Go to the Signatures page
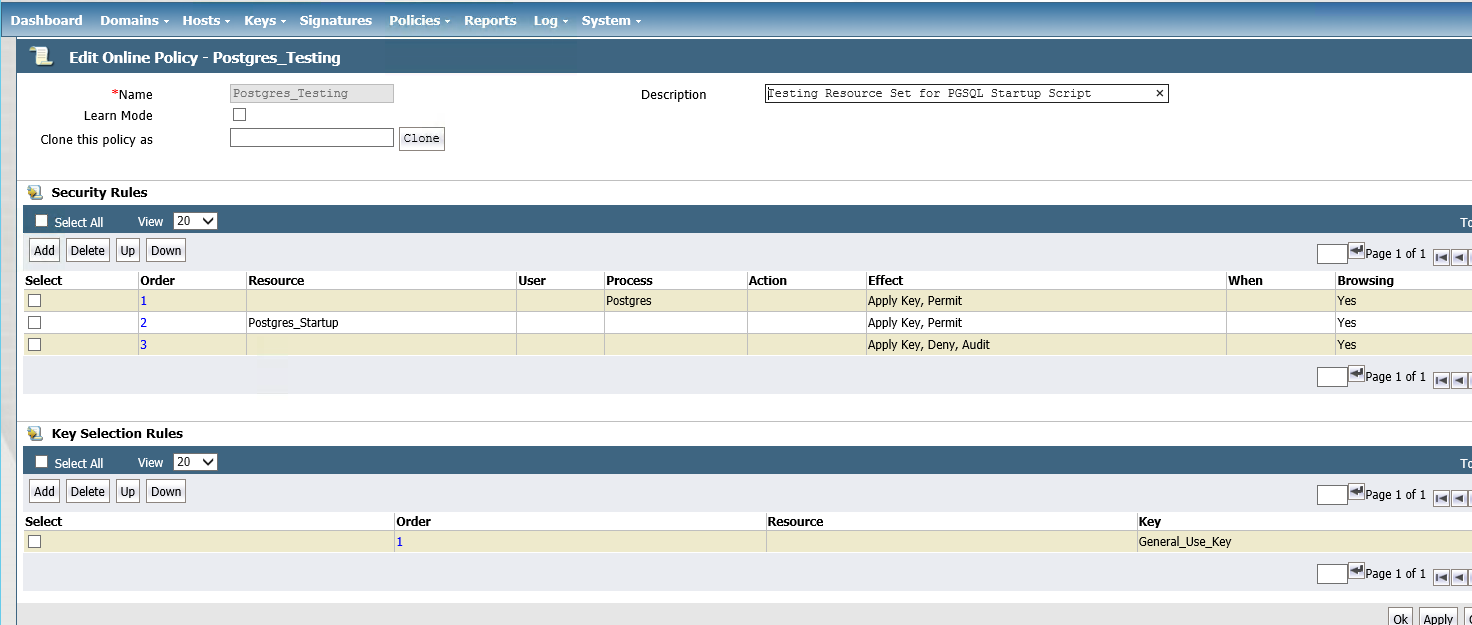Screen dimensions: 1472x625 coord(335,20)
